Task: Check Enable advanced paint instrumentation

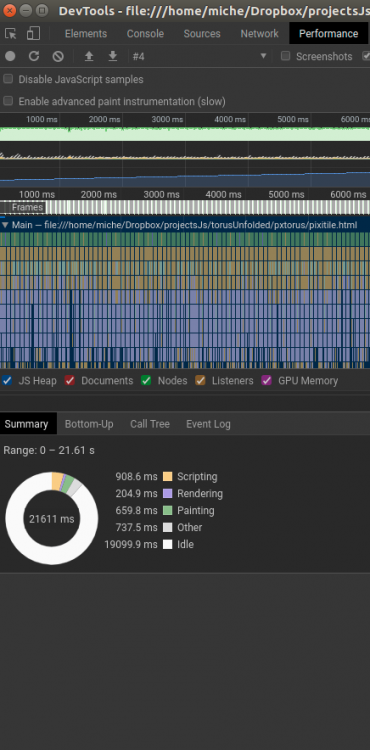Action: coord(8,101)
